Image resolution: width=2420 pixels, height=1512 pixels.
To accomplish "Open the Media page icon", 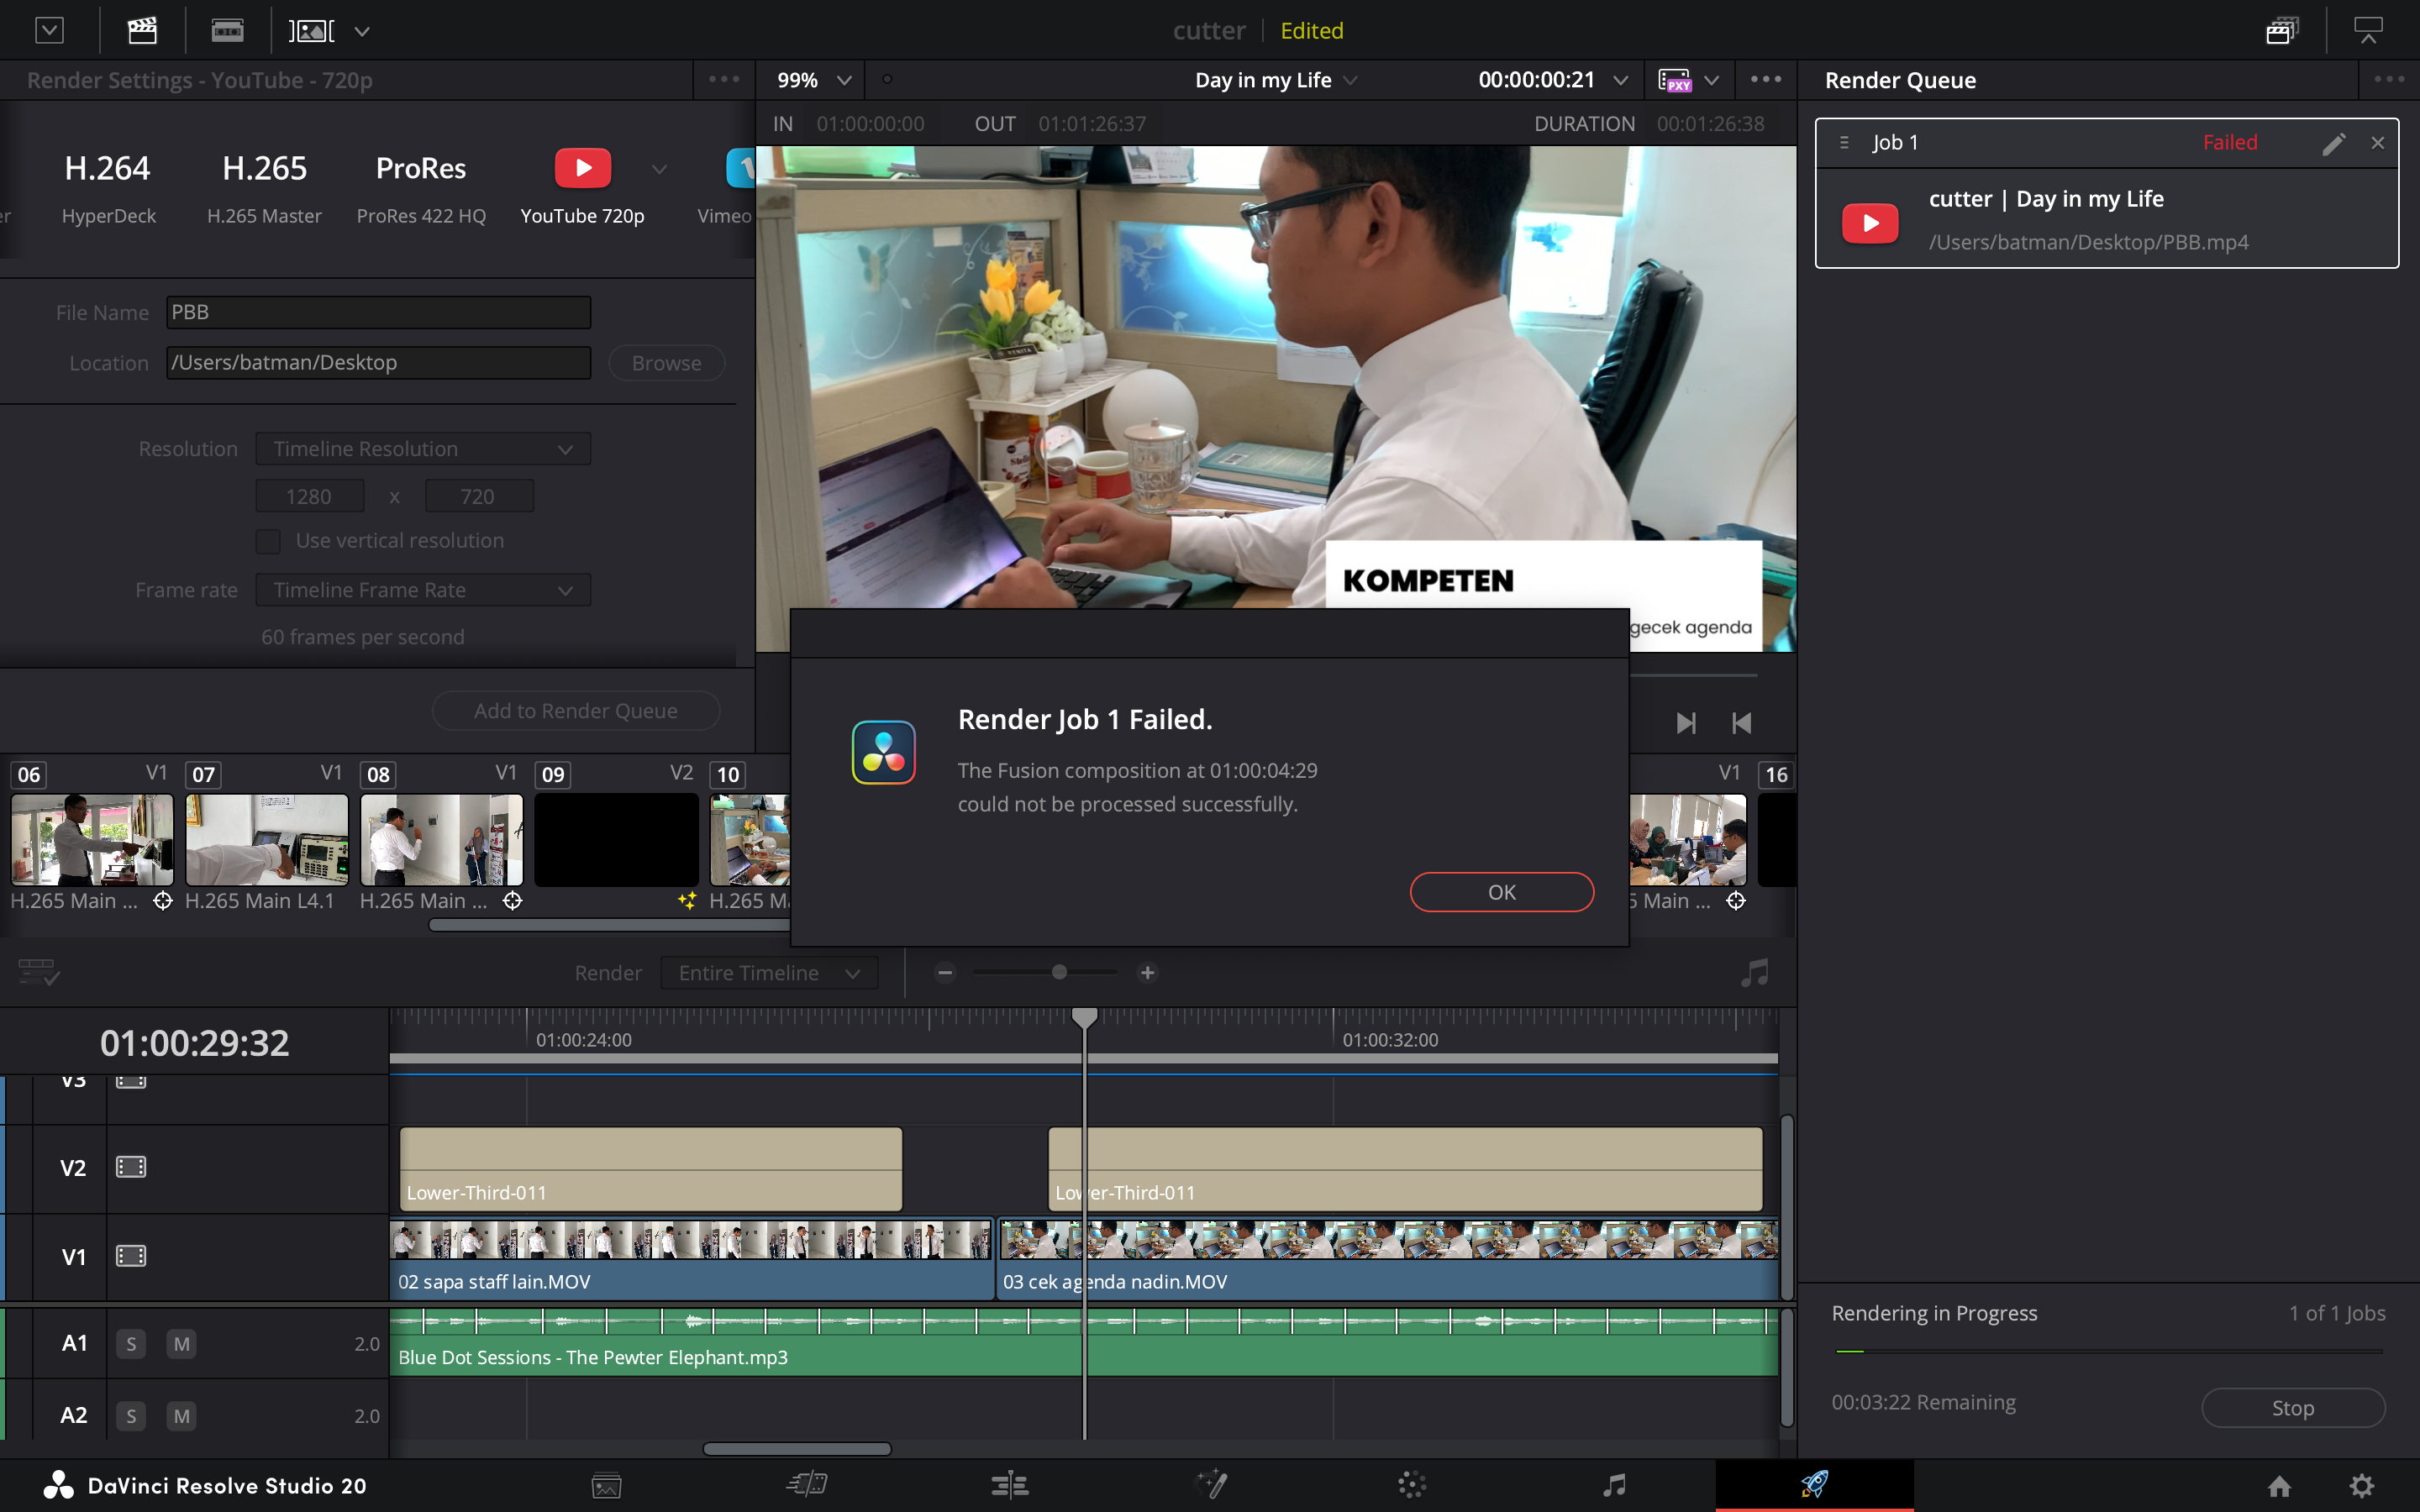I will (606, 1485).
